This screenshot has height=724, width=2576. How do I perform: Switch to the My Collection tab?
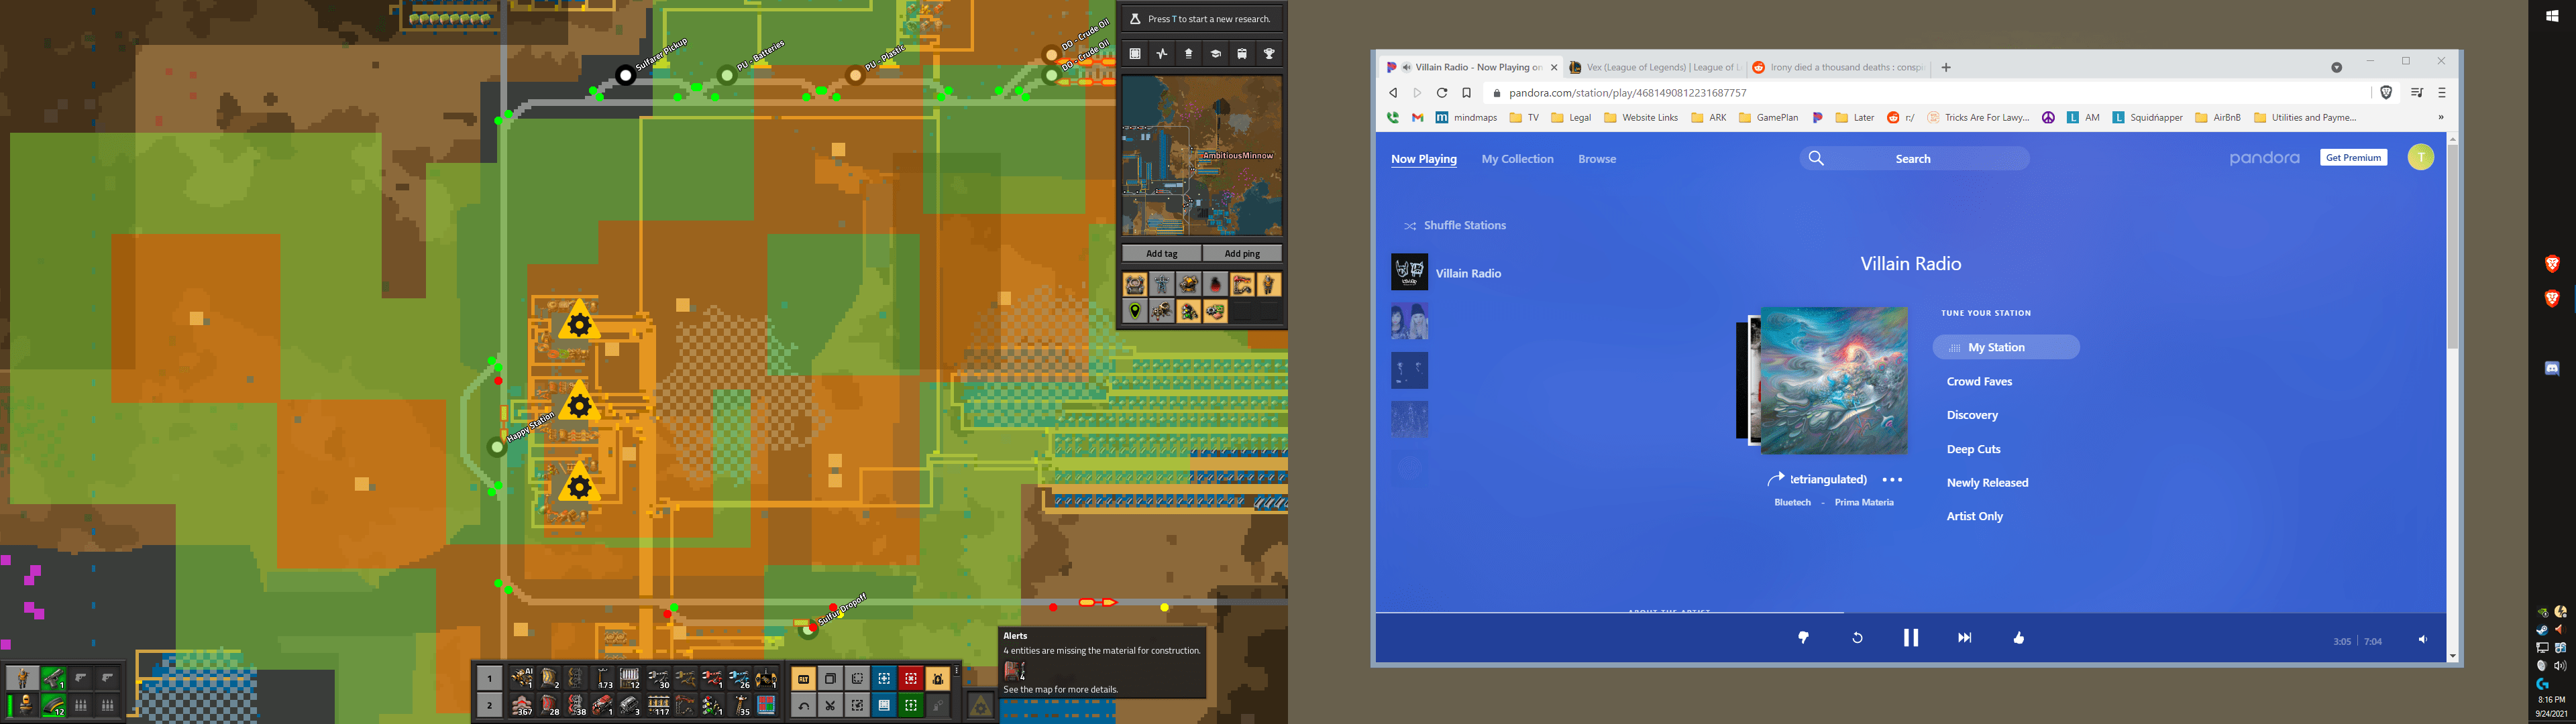pos(1517,158)
